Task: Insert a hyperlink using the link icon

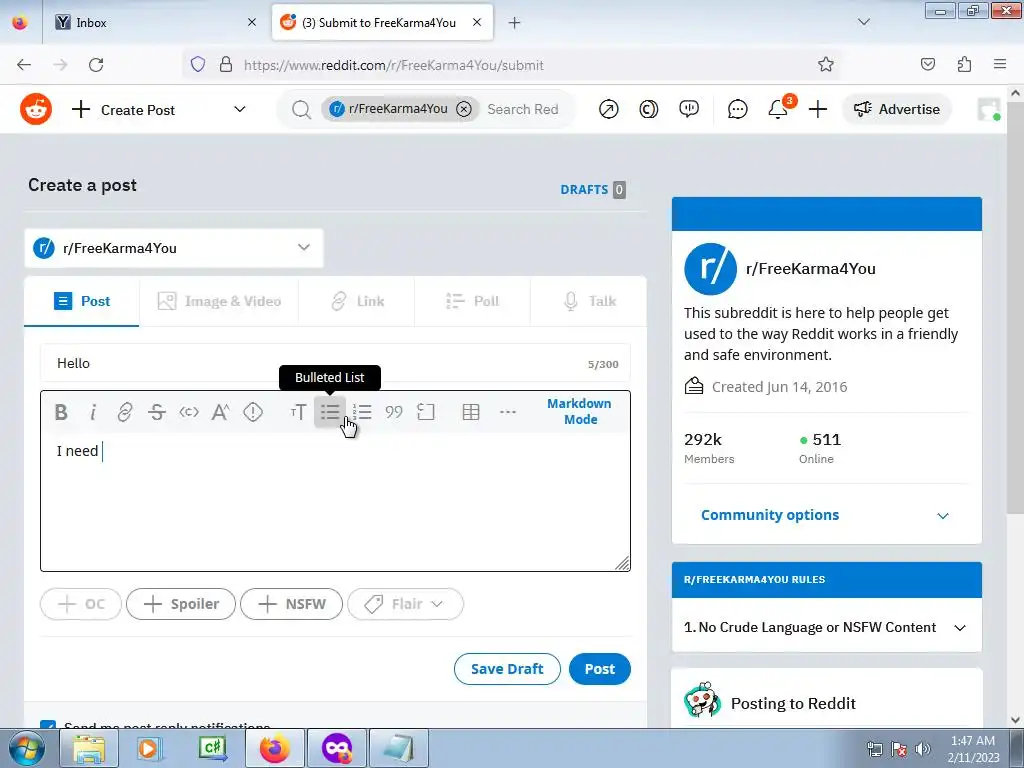Action: point(125,412)
